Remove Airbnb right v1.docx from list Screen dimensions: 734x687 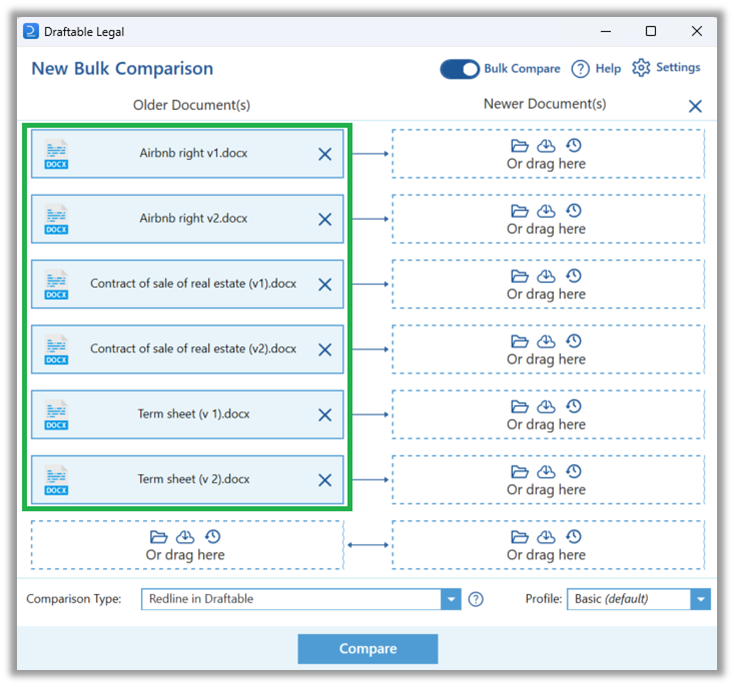(325, 154)
